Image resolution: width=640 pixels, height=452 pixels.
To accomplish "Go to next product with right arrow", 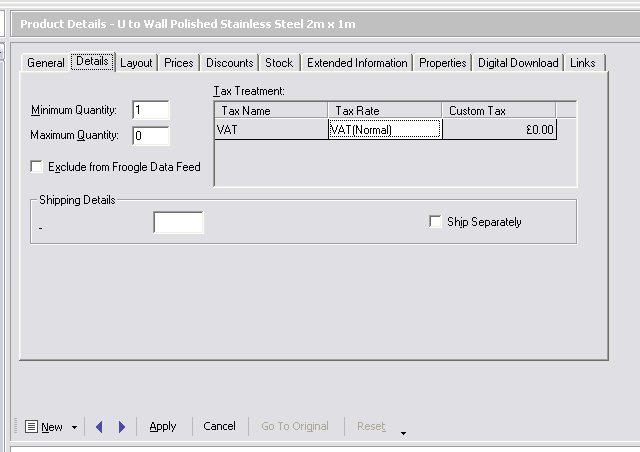I will tap(122, 427).
